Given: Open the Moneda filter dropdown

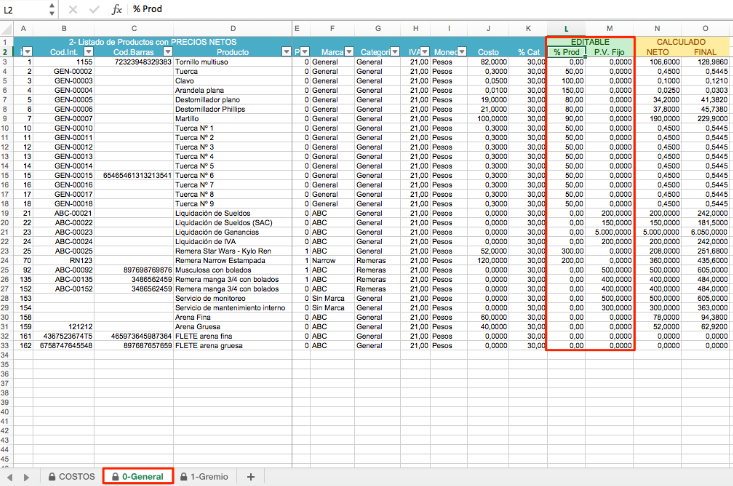Looking at the screenshot, I should pyautogui.click(x=462, y=52).
